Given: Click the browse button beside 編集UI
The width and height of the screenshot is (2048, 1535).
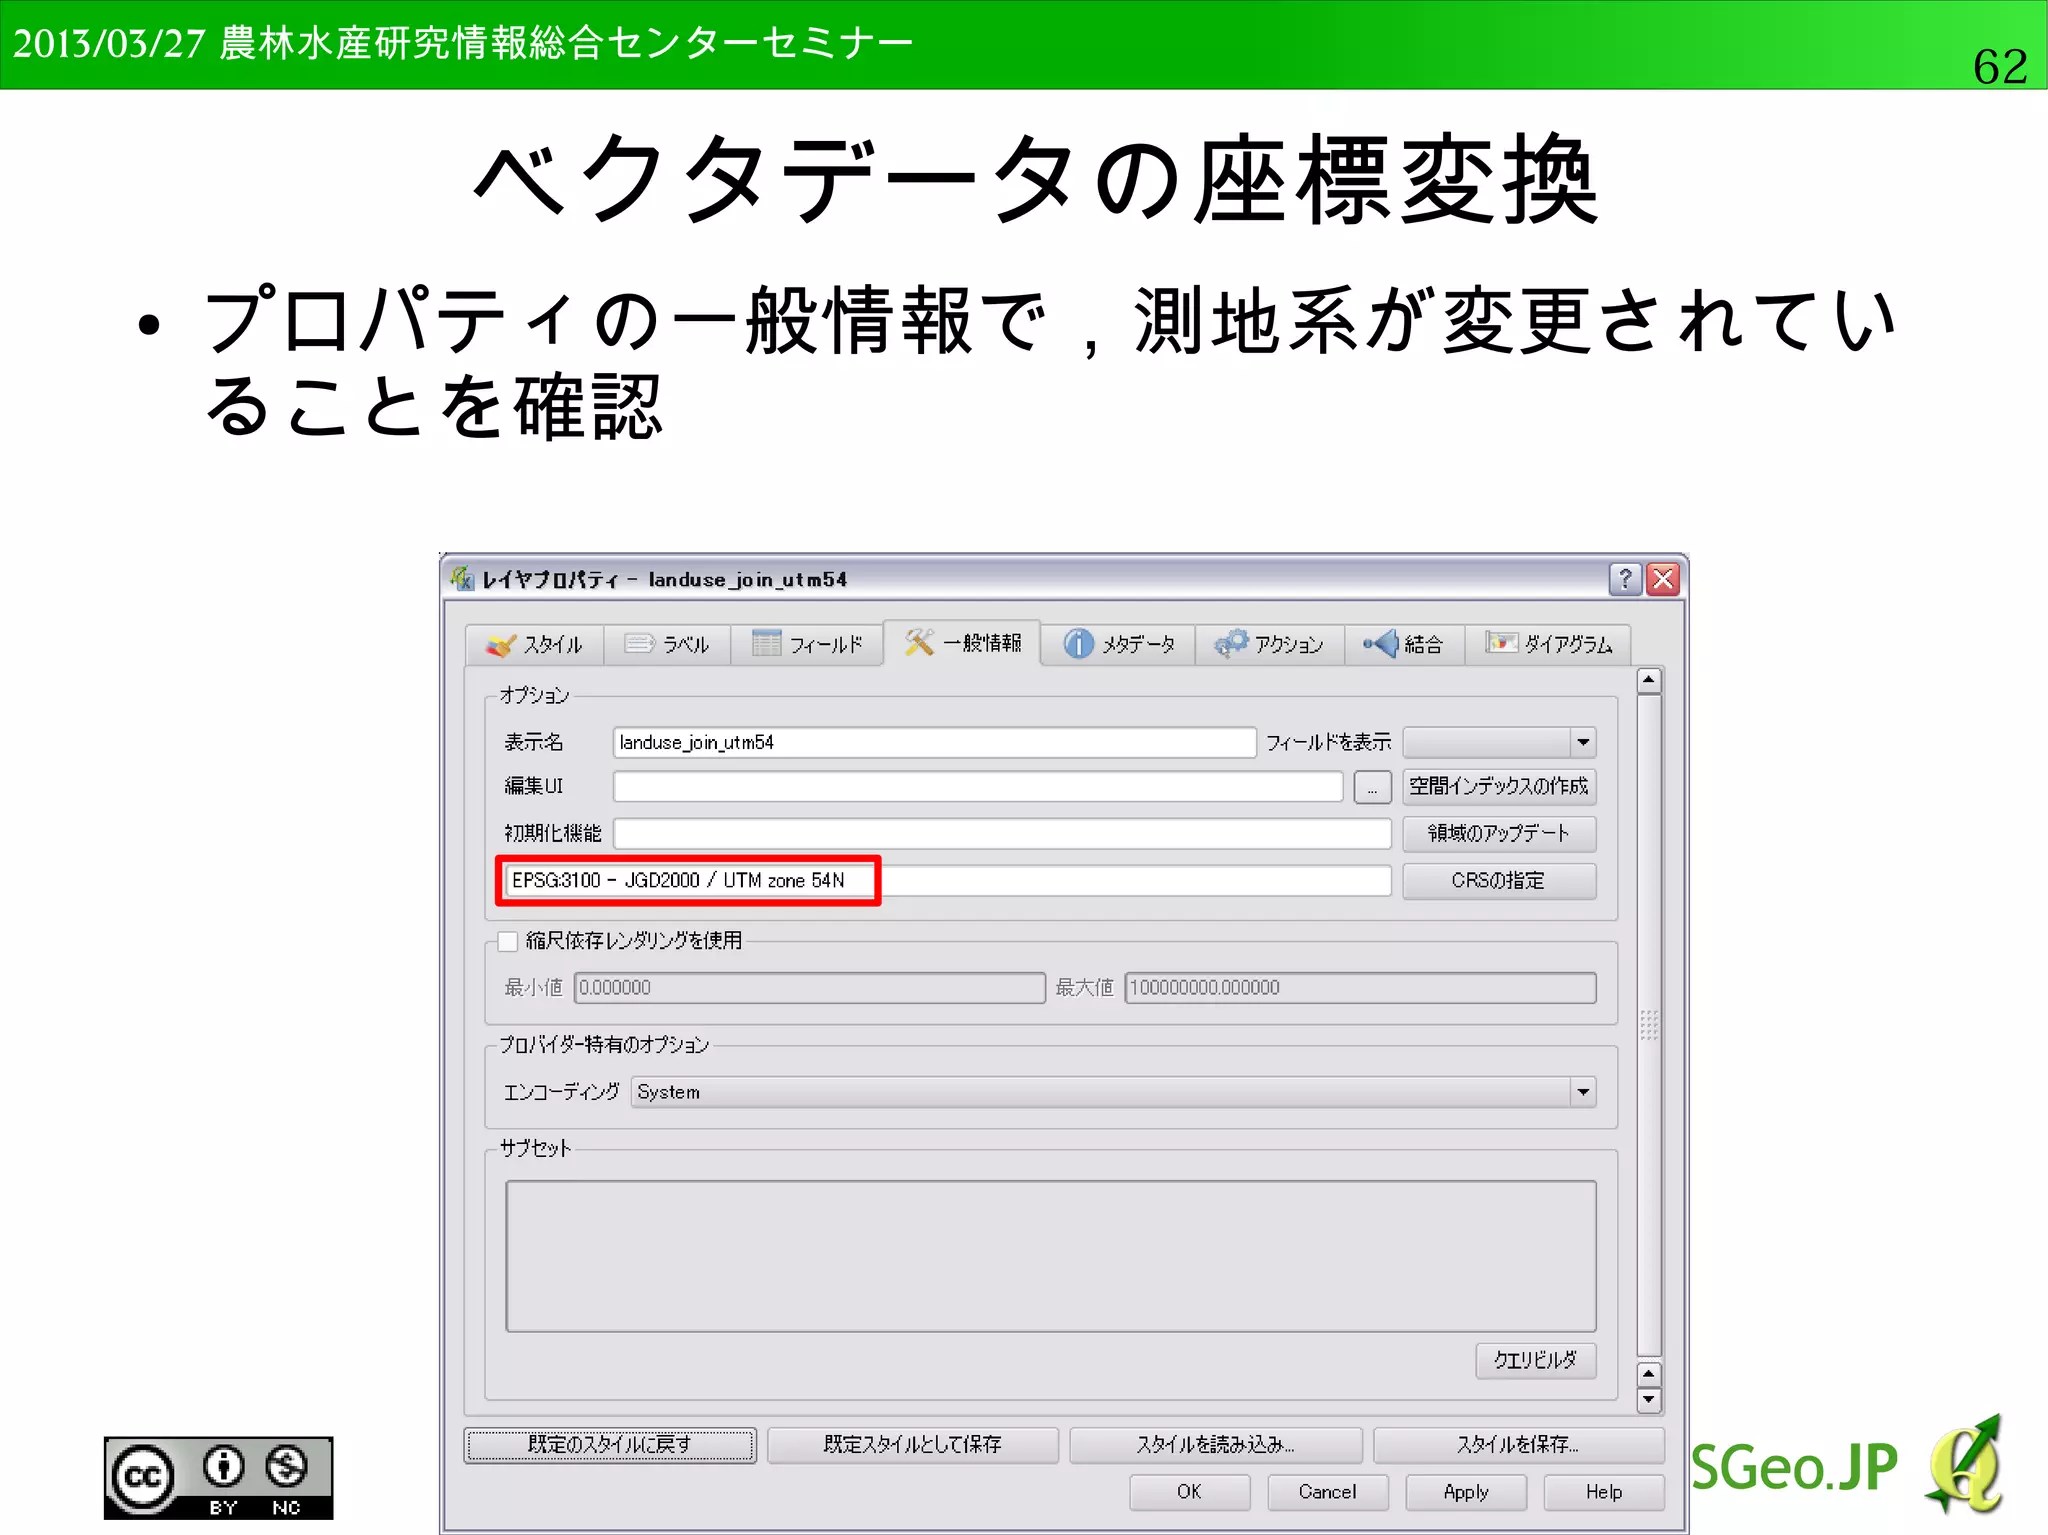Looking at the screenshot, I should click(1372, 787).
